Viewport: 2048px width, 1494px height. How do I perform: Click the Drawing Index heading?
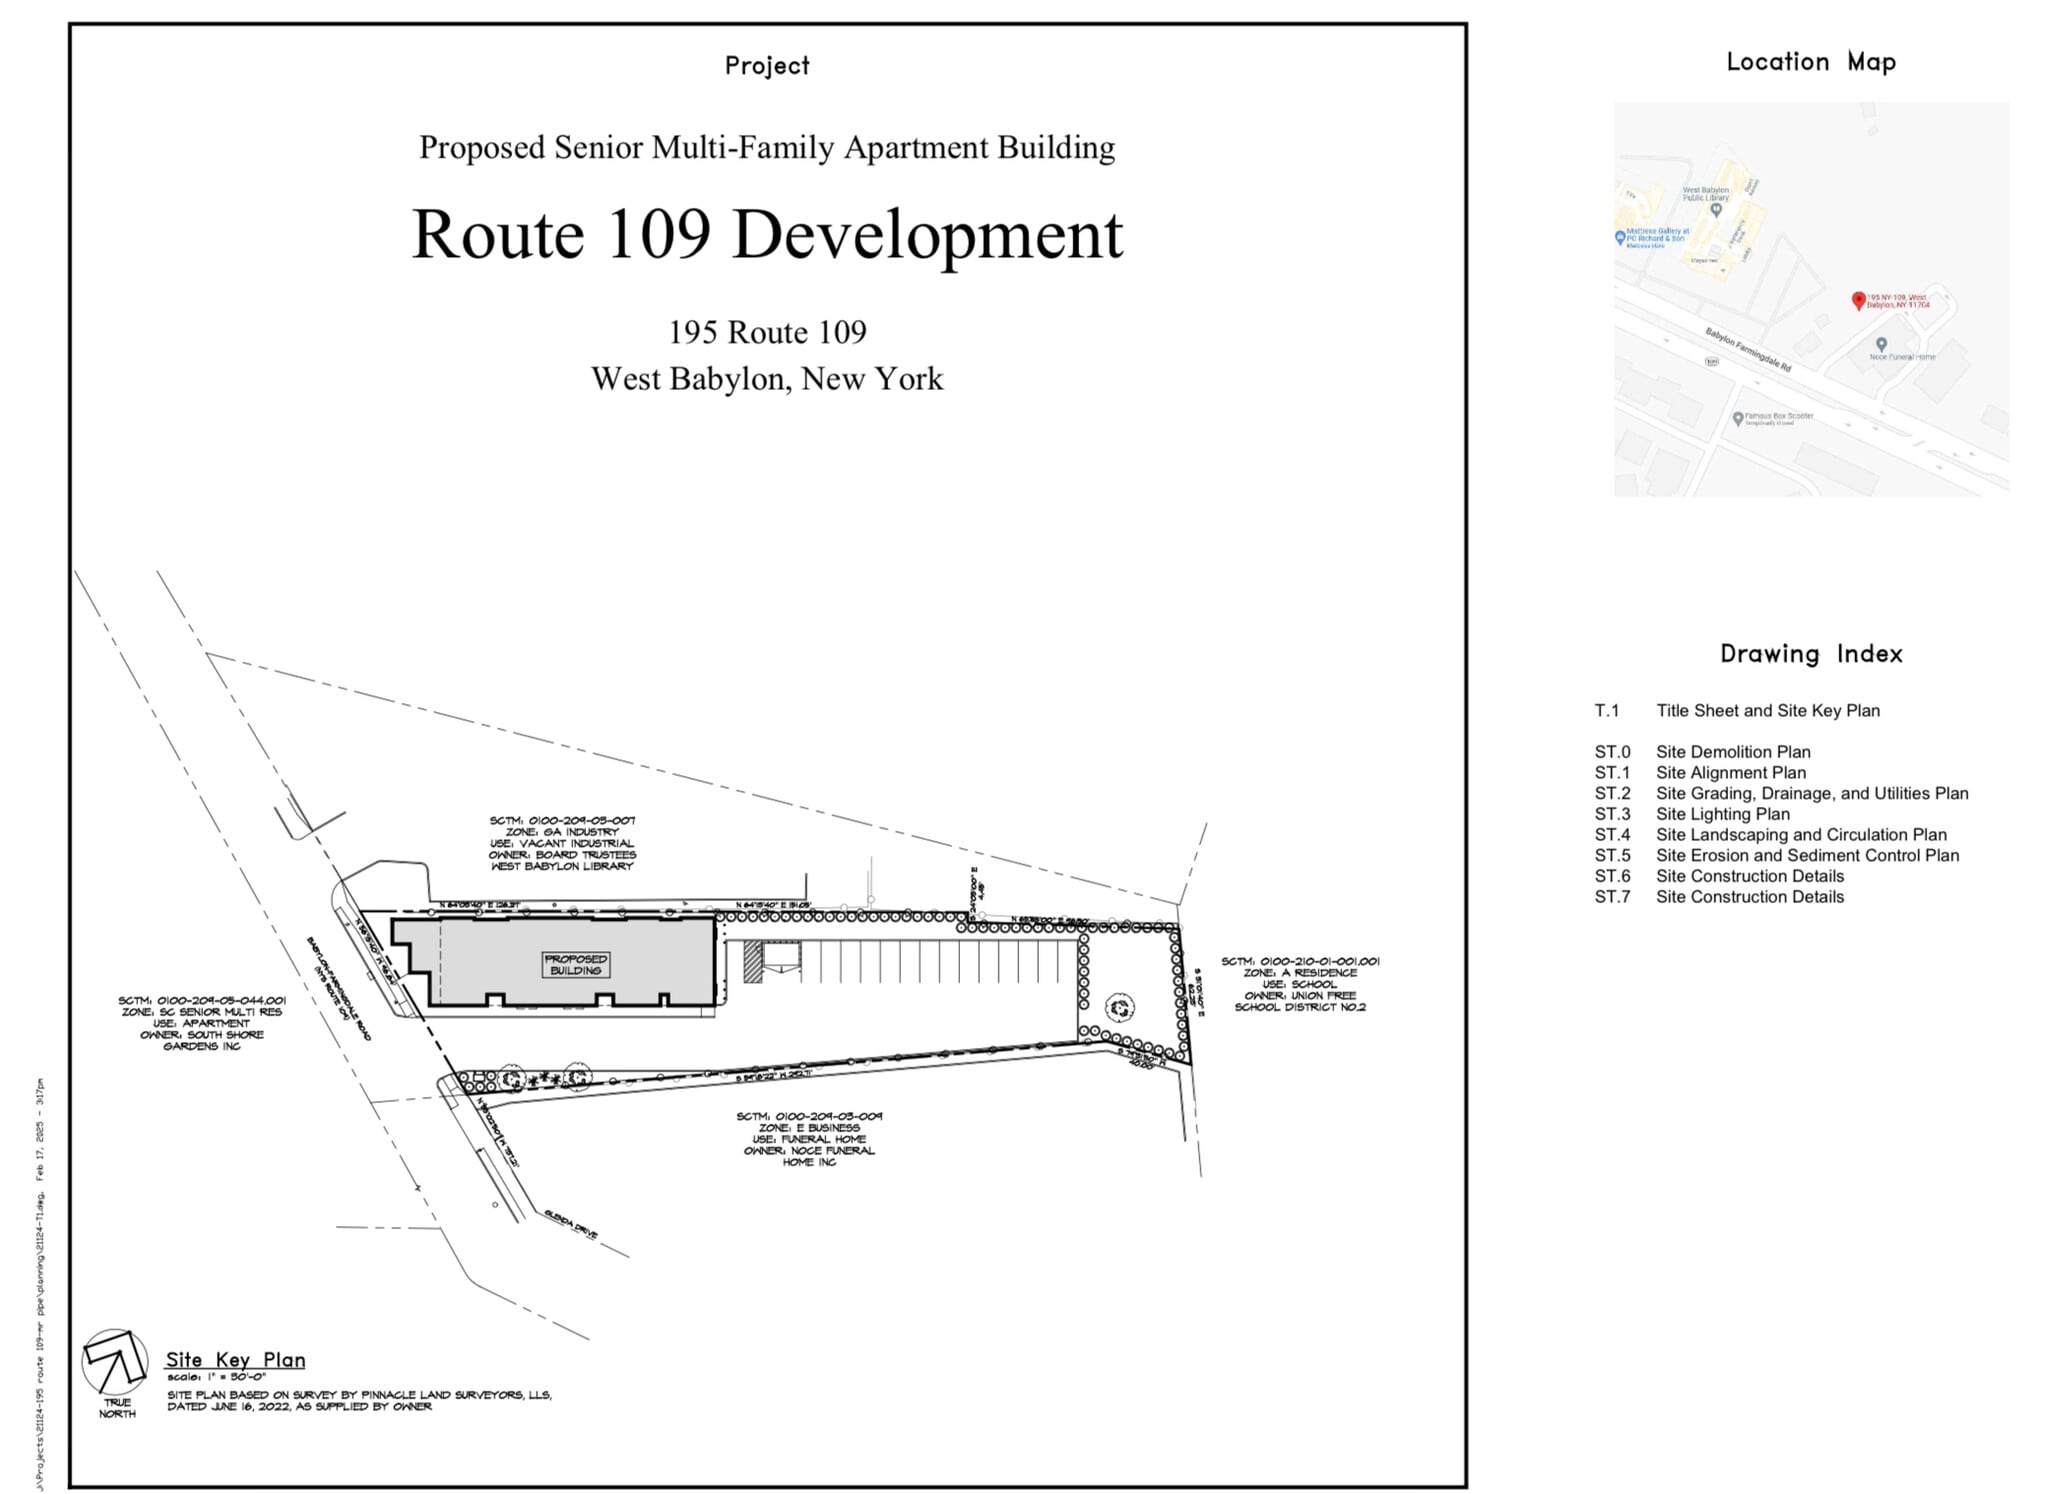(x=1812, y=654)
